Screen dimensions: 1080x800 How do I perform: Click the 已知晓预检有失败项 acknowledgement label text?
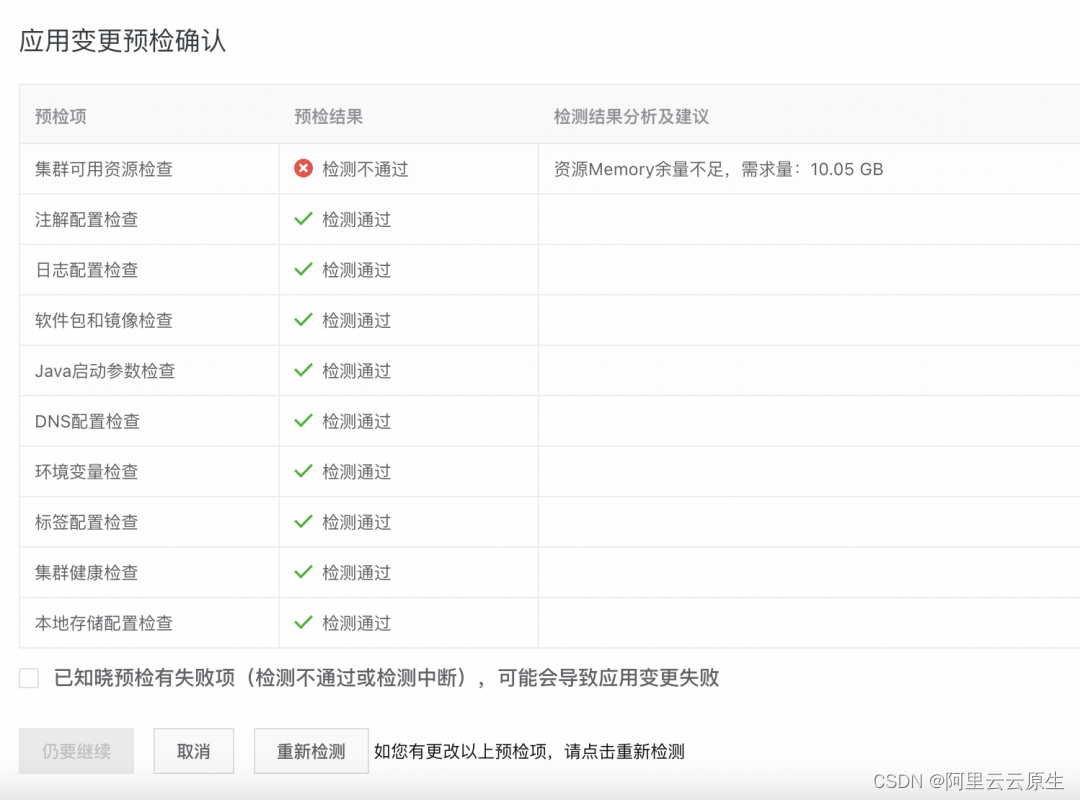coord(386,678)
